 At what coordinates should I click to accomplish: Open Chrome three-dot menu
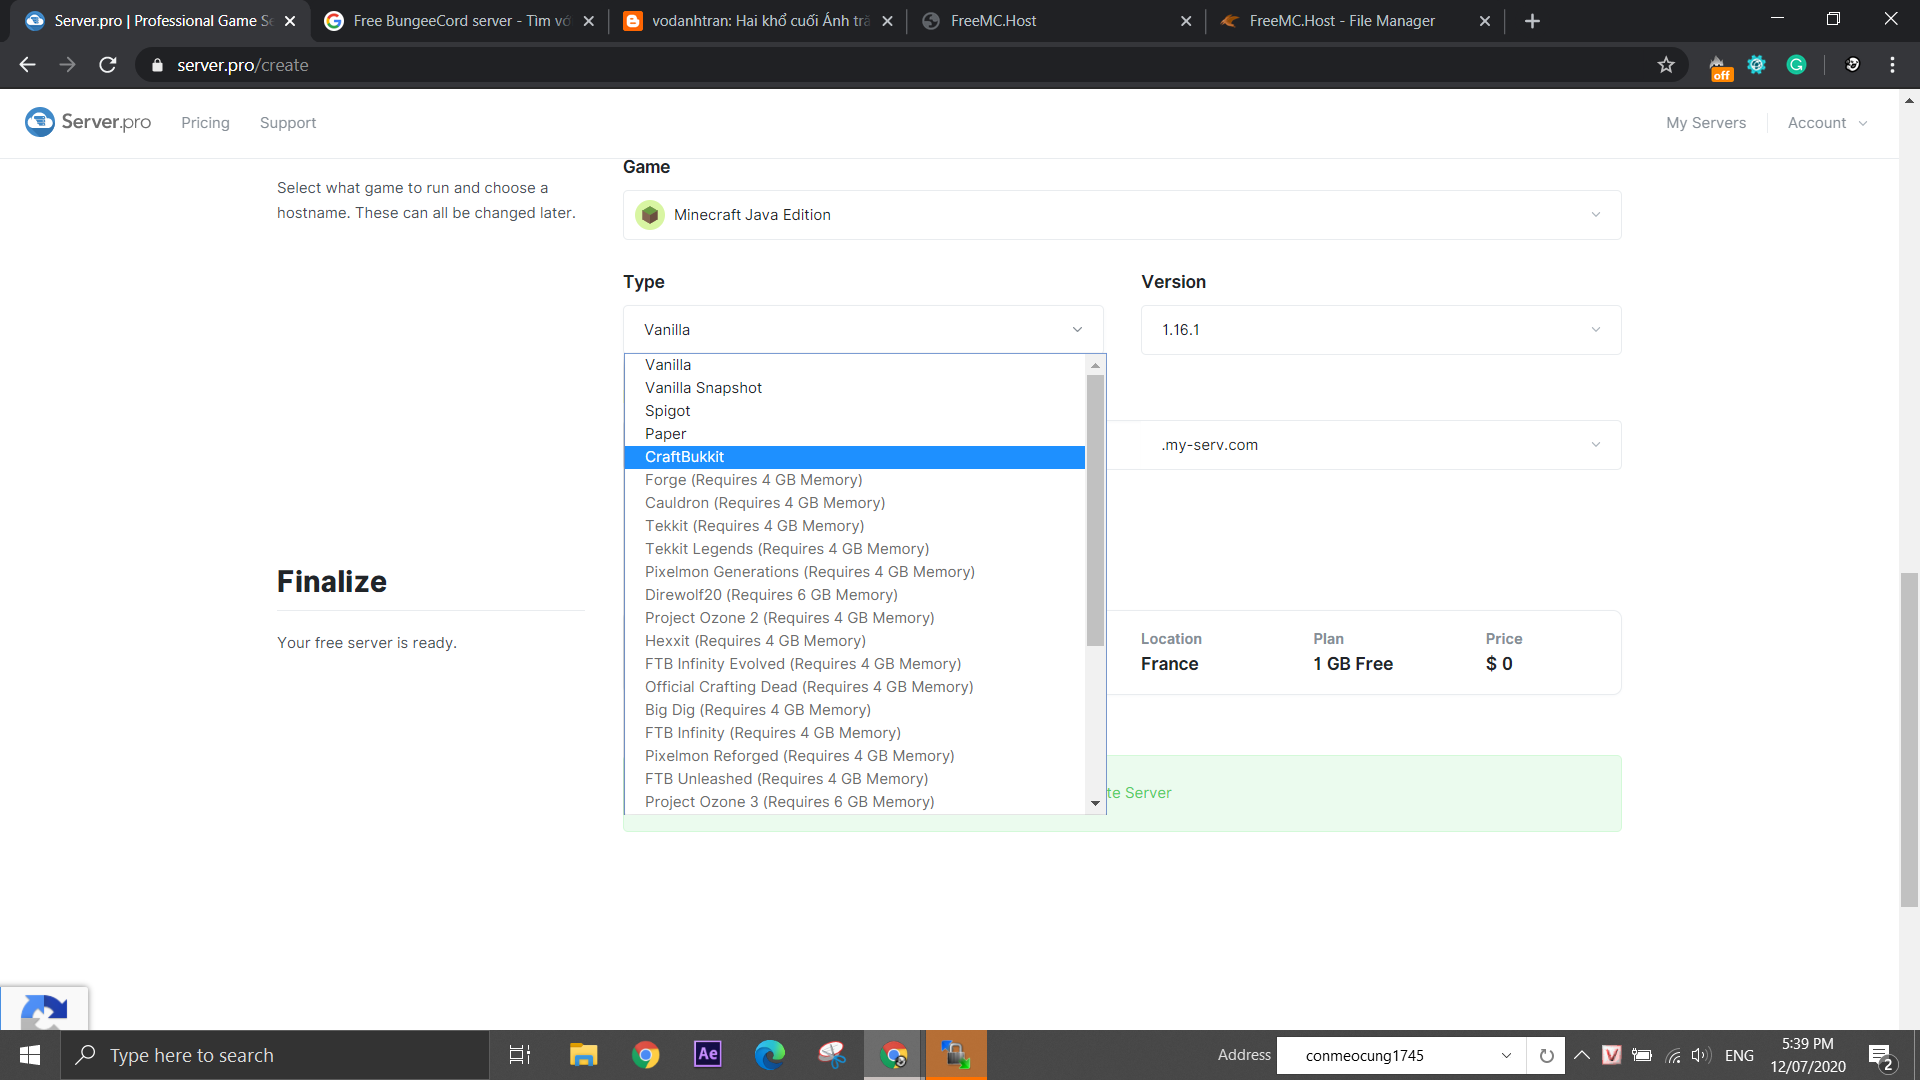pyautogui.click(x=1892, y=65)
